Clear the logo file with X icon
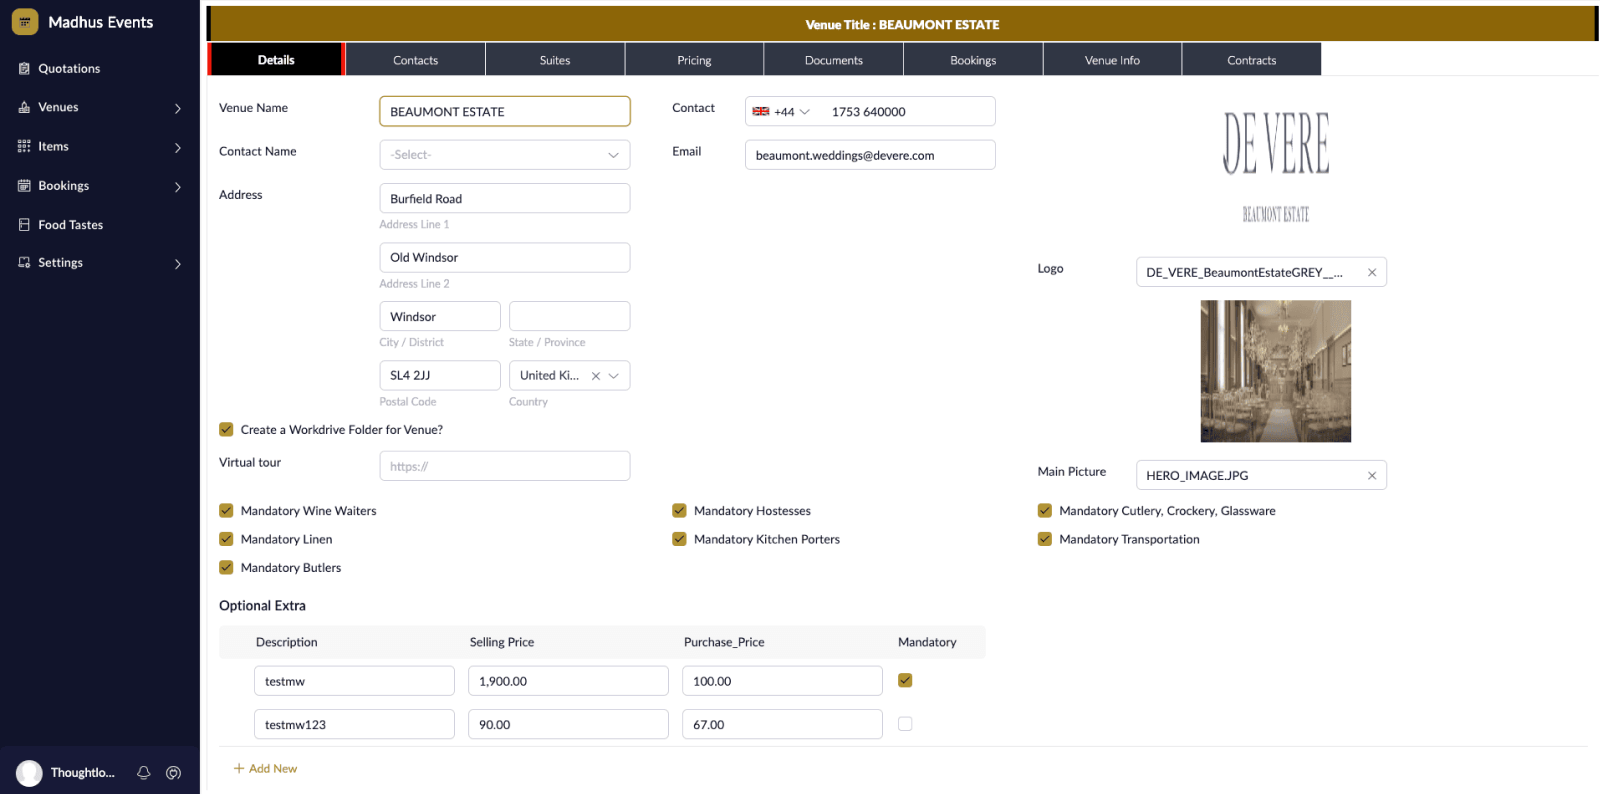Screen dimensions: 1600x794 point(1372,273)
